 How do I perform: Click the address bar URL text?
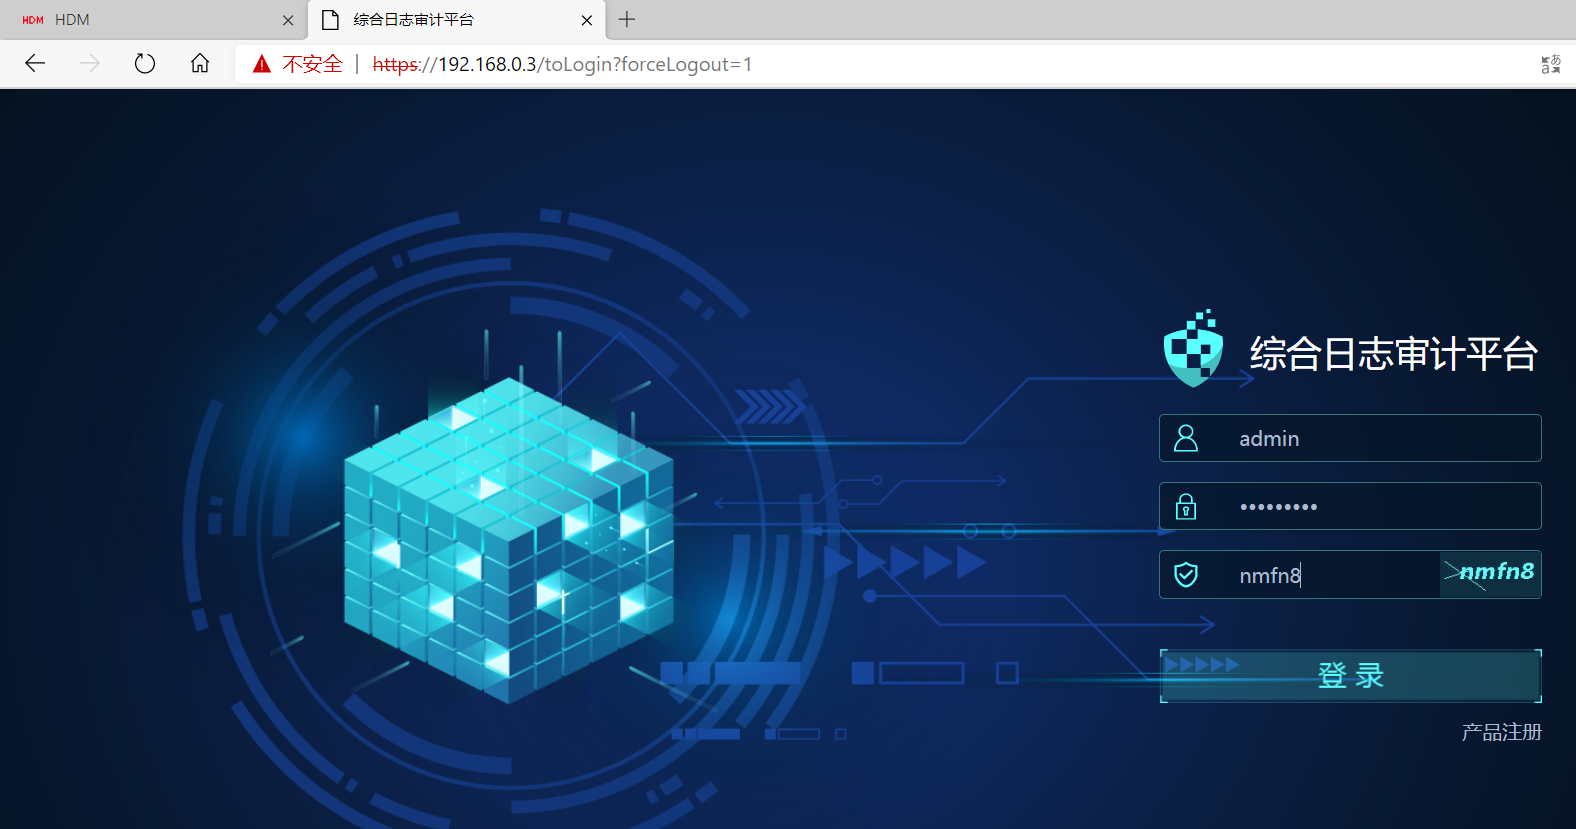pyautogui.click(x=562, y=64)
